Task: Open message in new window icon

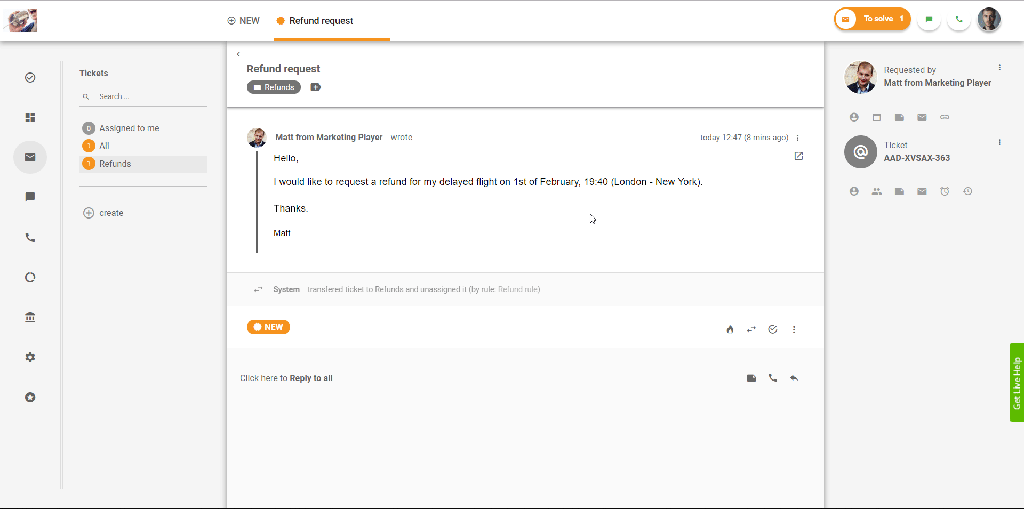Action: click(x=798, y=156)
